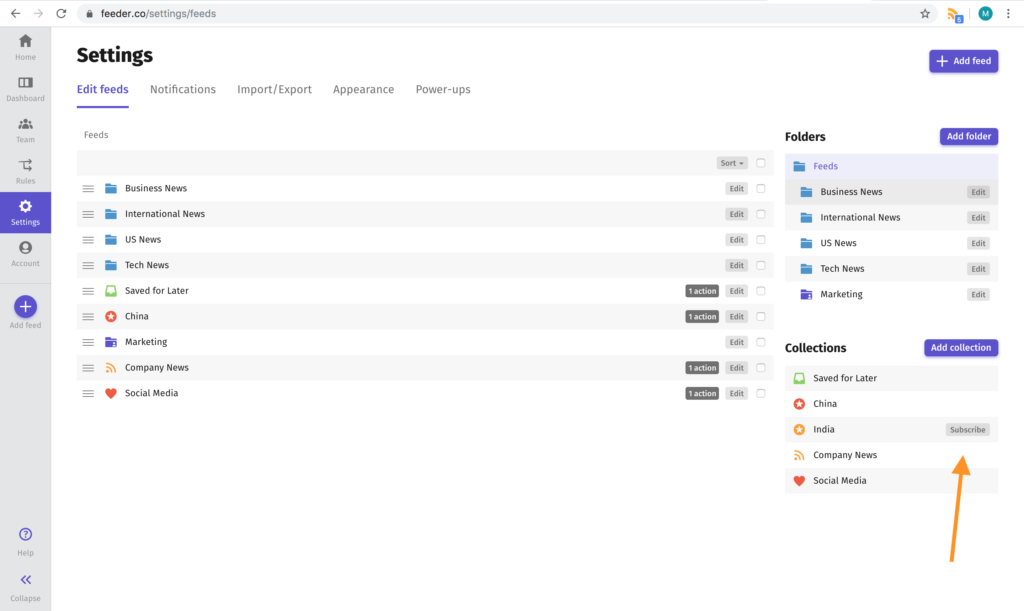
Task: Reload the page with refresh icon
Action: 61,13
